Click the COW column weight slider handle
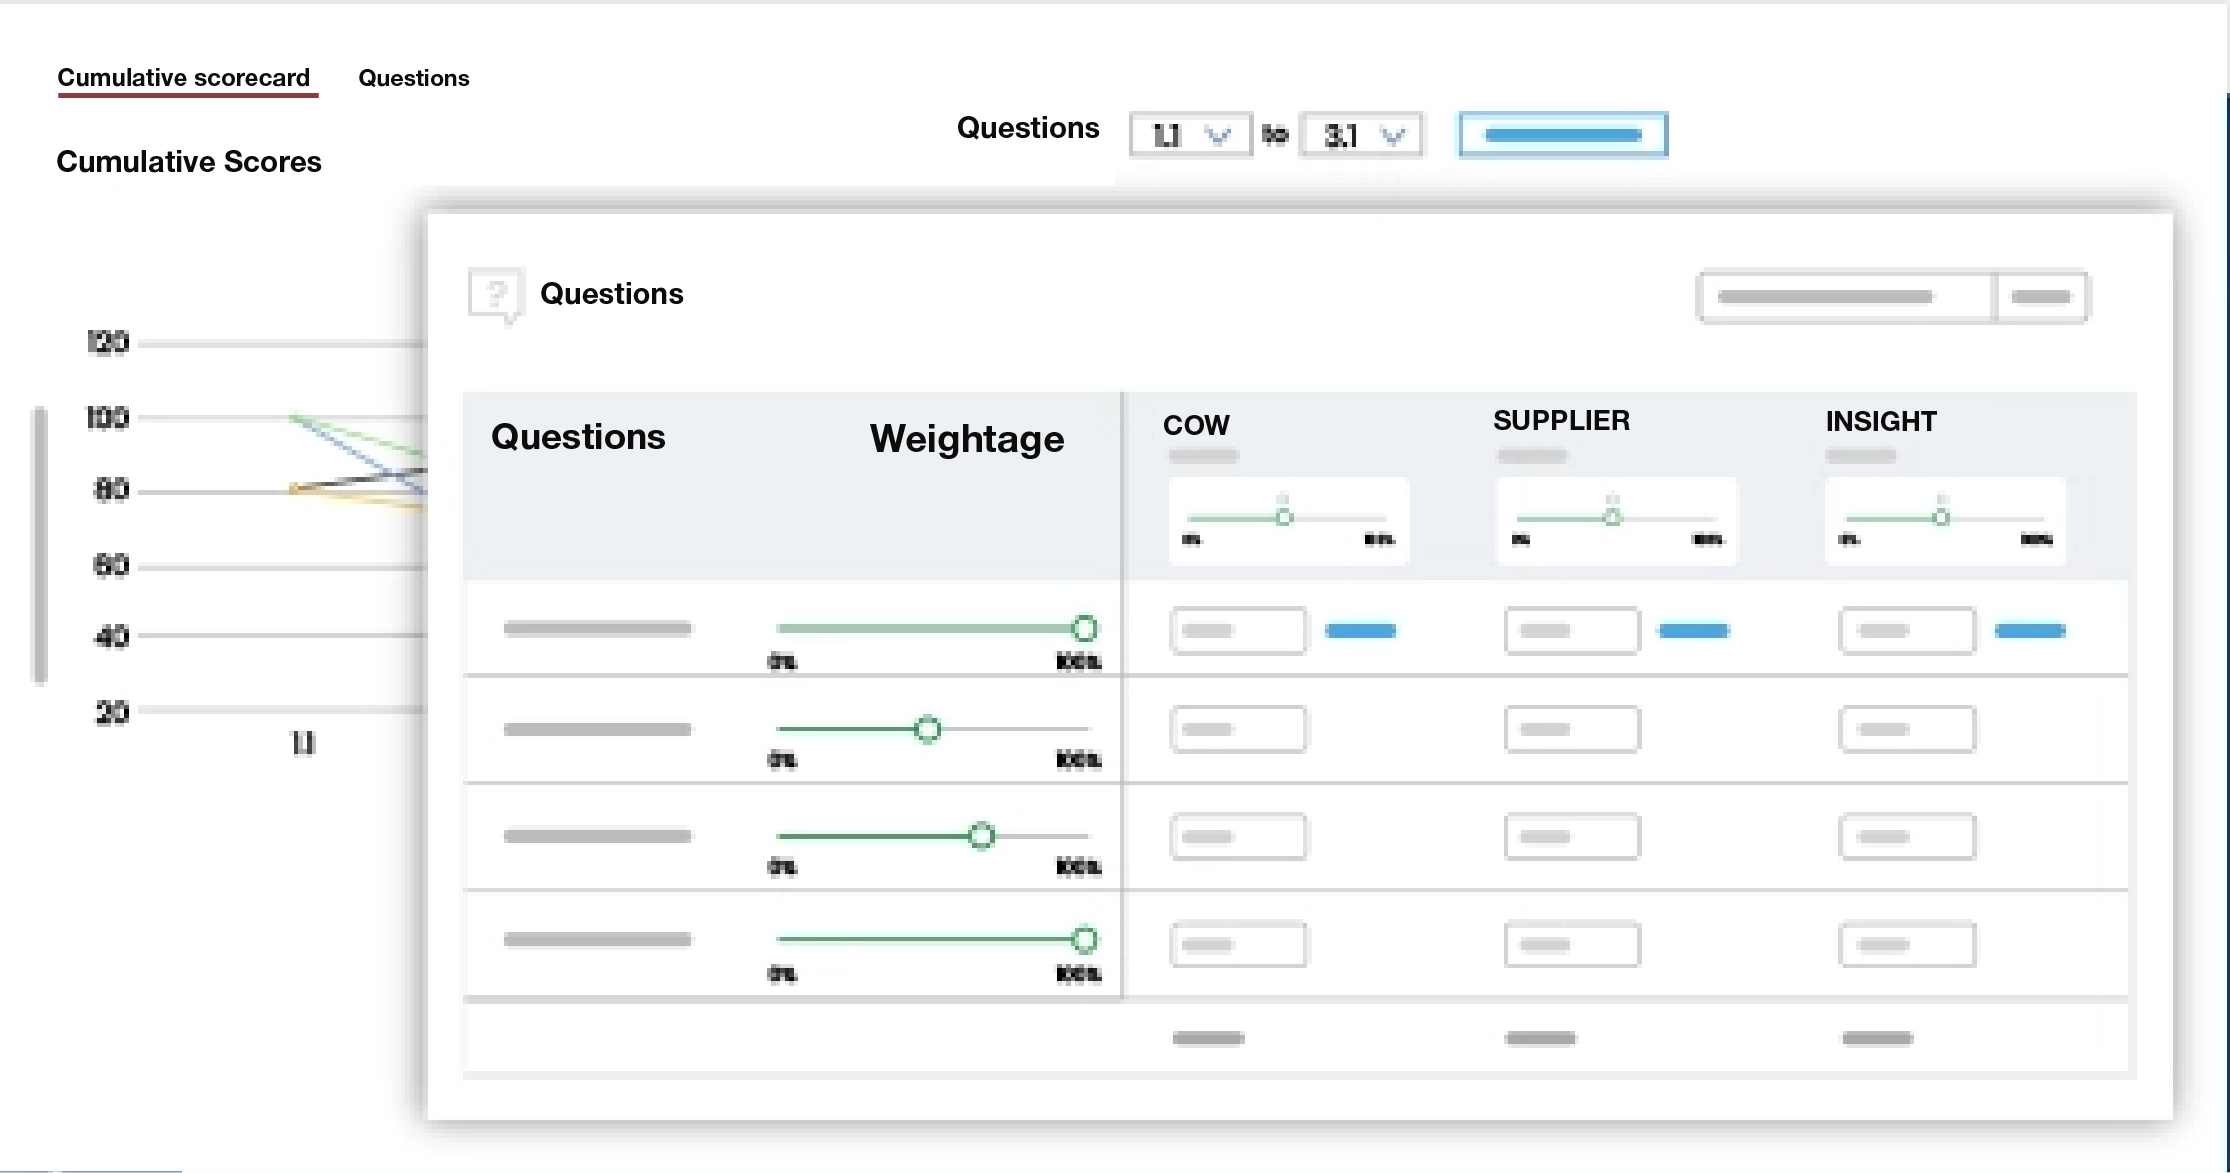 pos(1284,517)
